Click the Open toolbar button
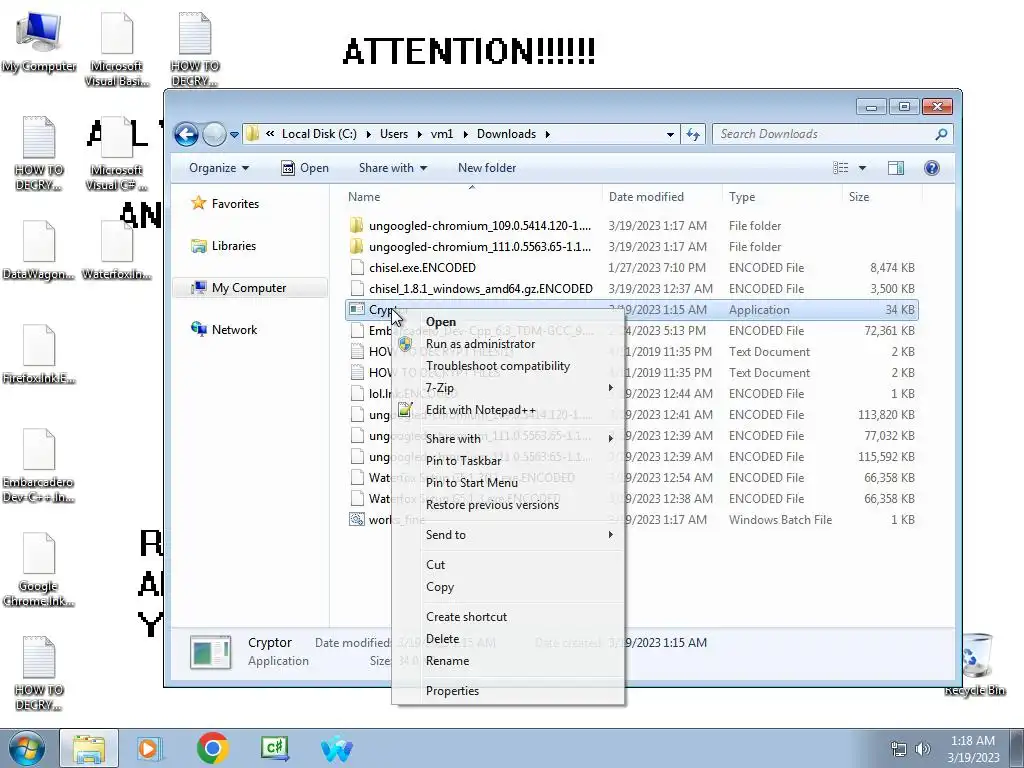This screenshot has height=768, width=1024. click(305, 168)
